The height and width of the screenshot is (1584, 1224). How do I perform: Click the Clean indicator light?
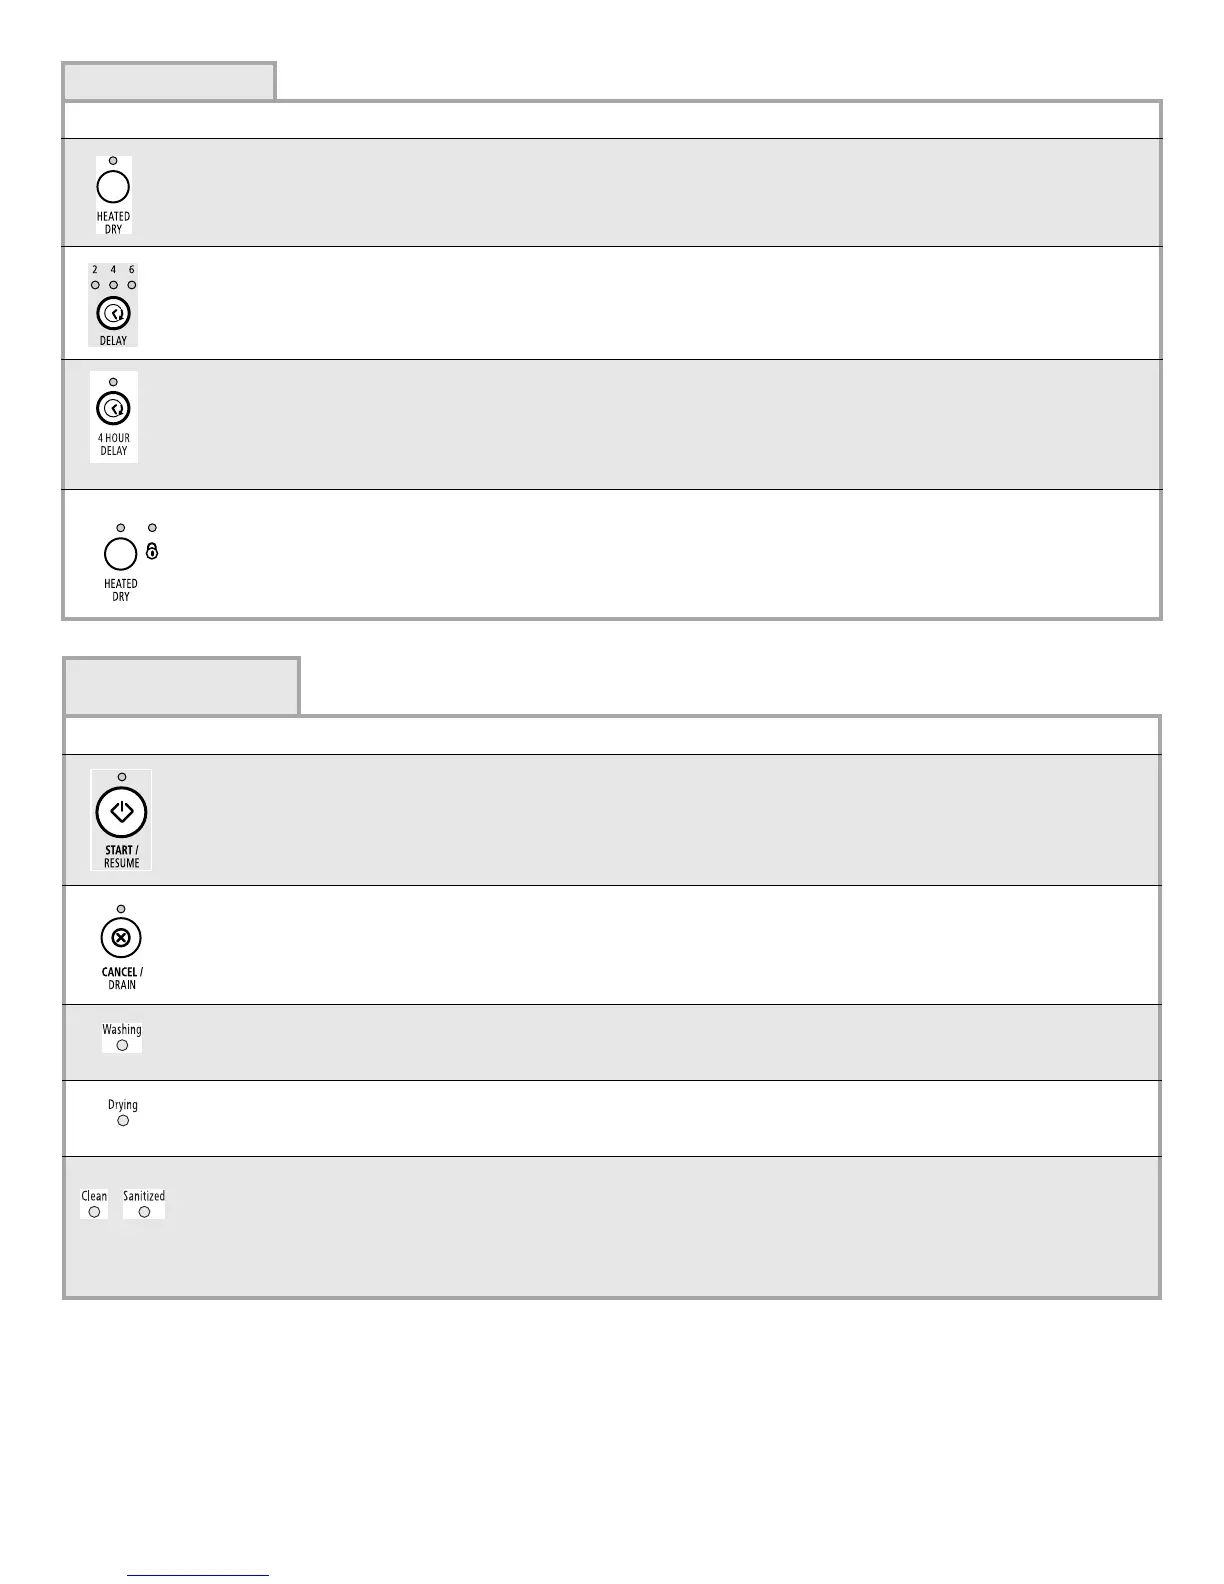pyautogui.click(x=94, y=1212)
